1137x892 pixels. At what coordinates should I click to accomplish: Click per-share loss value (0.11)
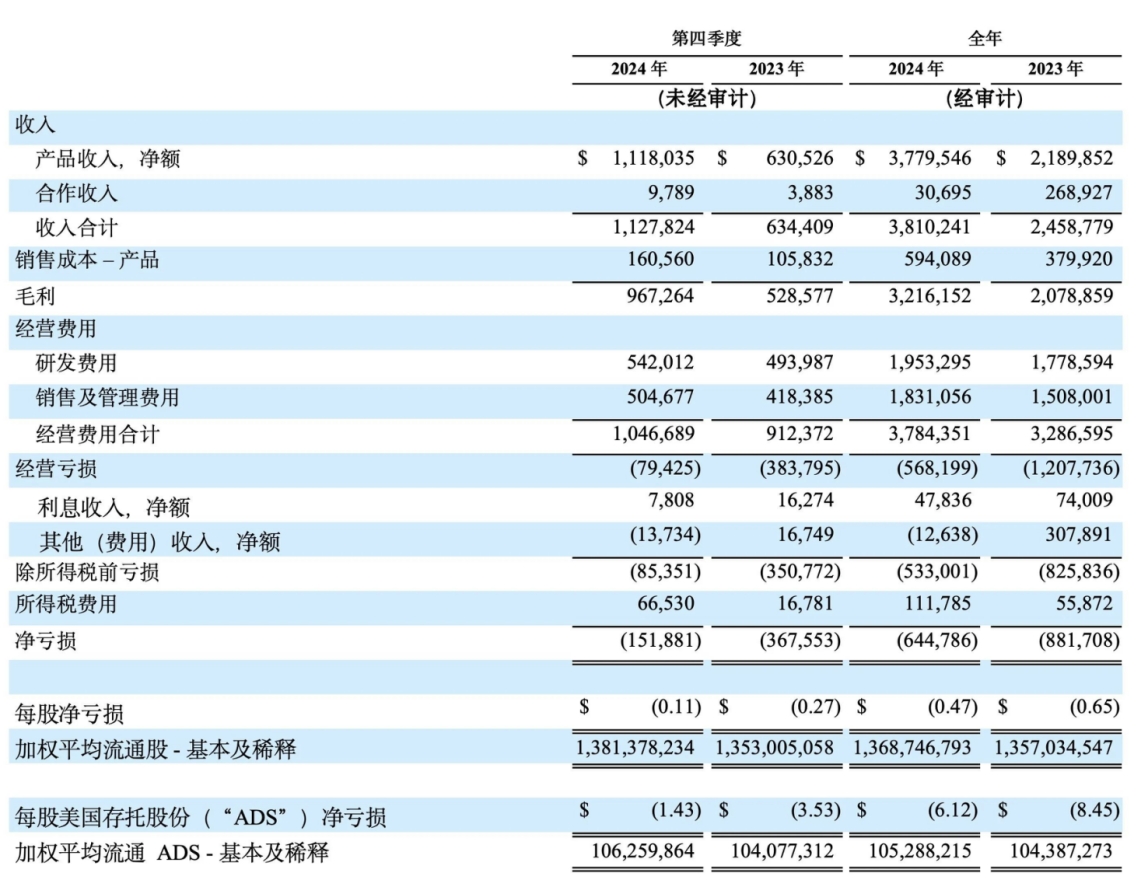tap(676, 706)
